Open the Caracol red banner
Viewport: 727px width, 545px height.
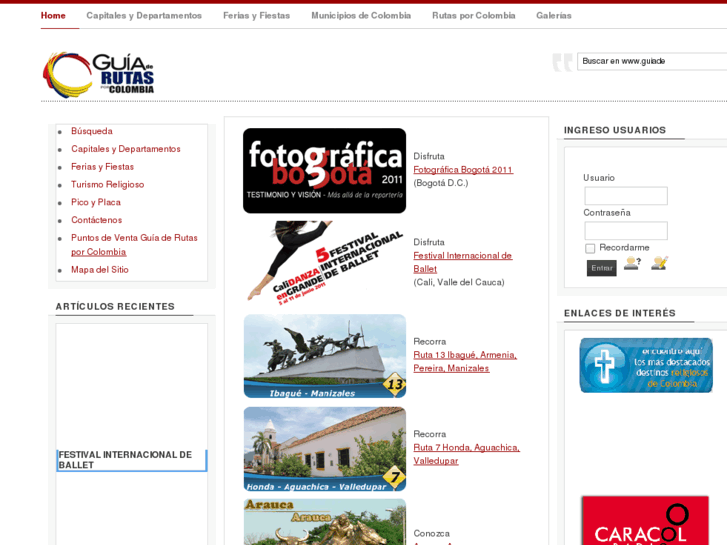pos(645,520)
